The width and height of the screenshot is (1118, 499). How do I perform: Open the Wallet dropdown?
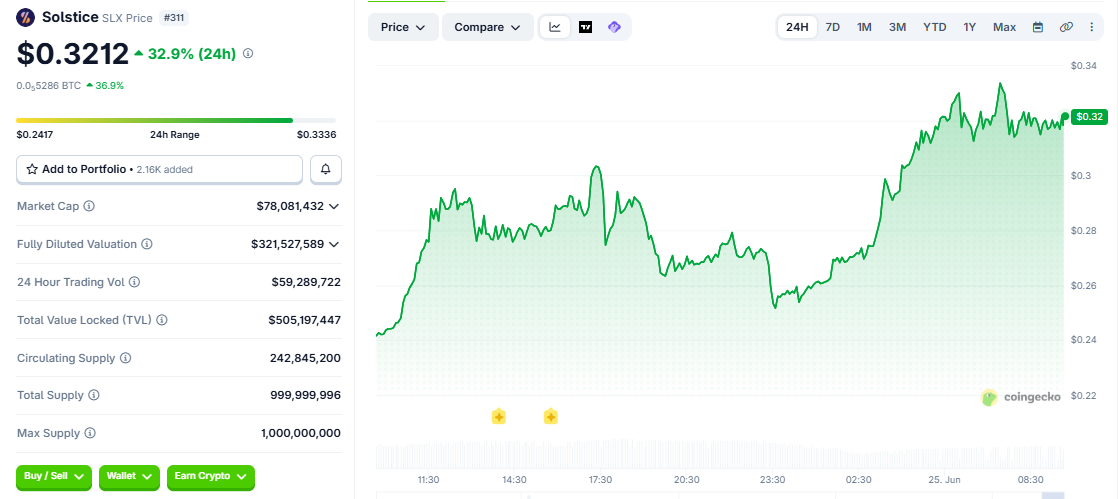tap(129, 476)
